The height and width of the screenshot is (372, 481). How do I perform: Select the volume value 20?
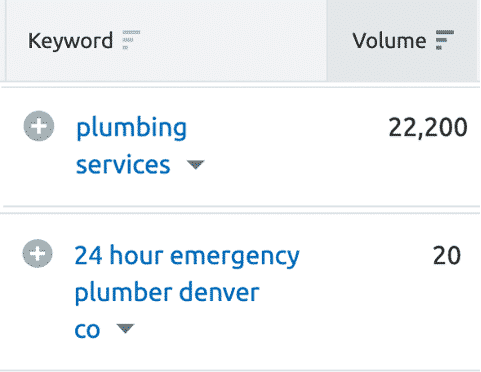[x=447, y=256]
